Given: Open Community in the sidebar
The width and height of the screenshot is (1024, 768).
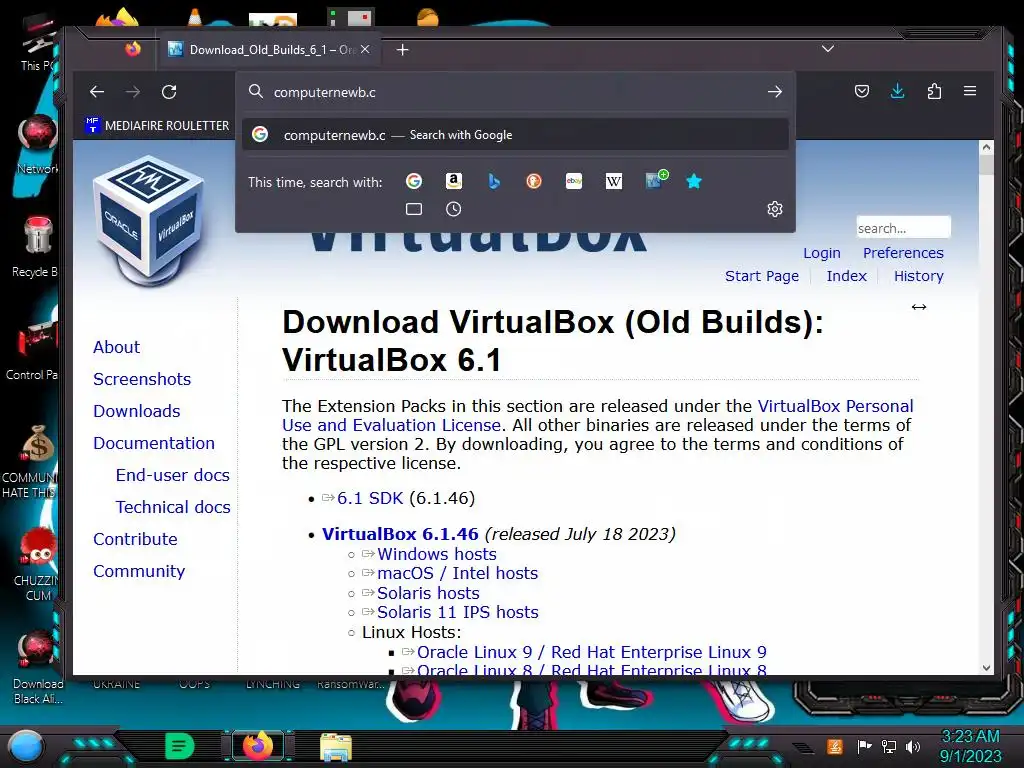Looking at the screenshot, I should pyautogui.click(x=139, y=571).
